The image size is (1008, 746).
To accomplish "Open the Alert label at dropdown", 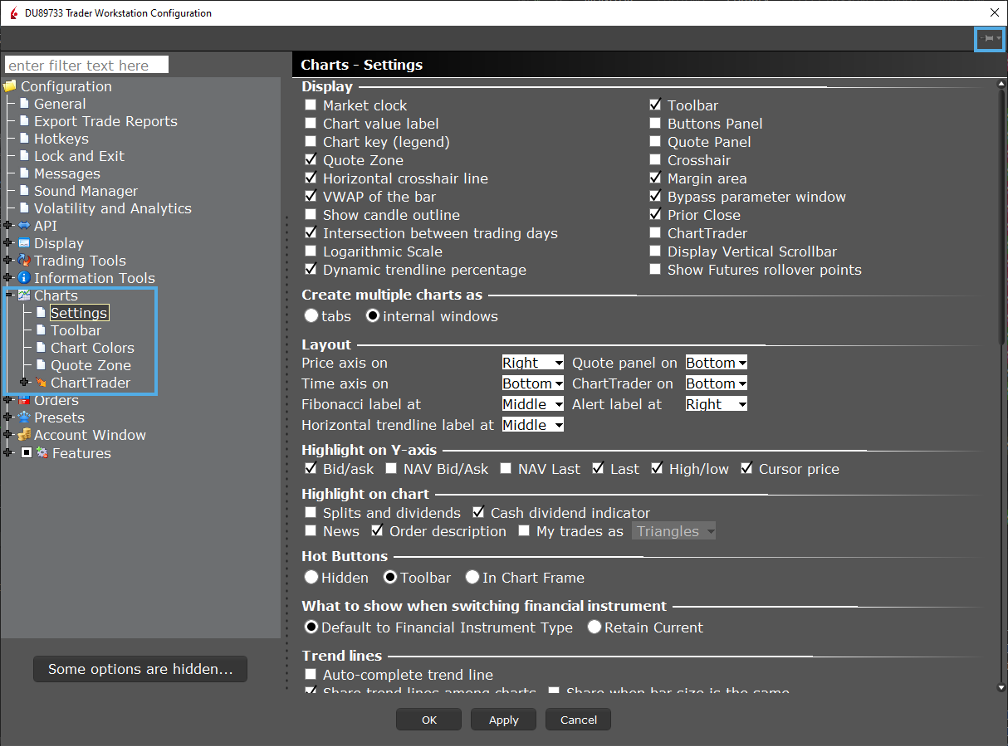I will (x=716, y=404).
